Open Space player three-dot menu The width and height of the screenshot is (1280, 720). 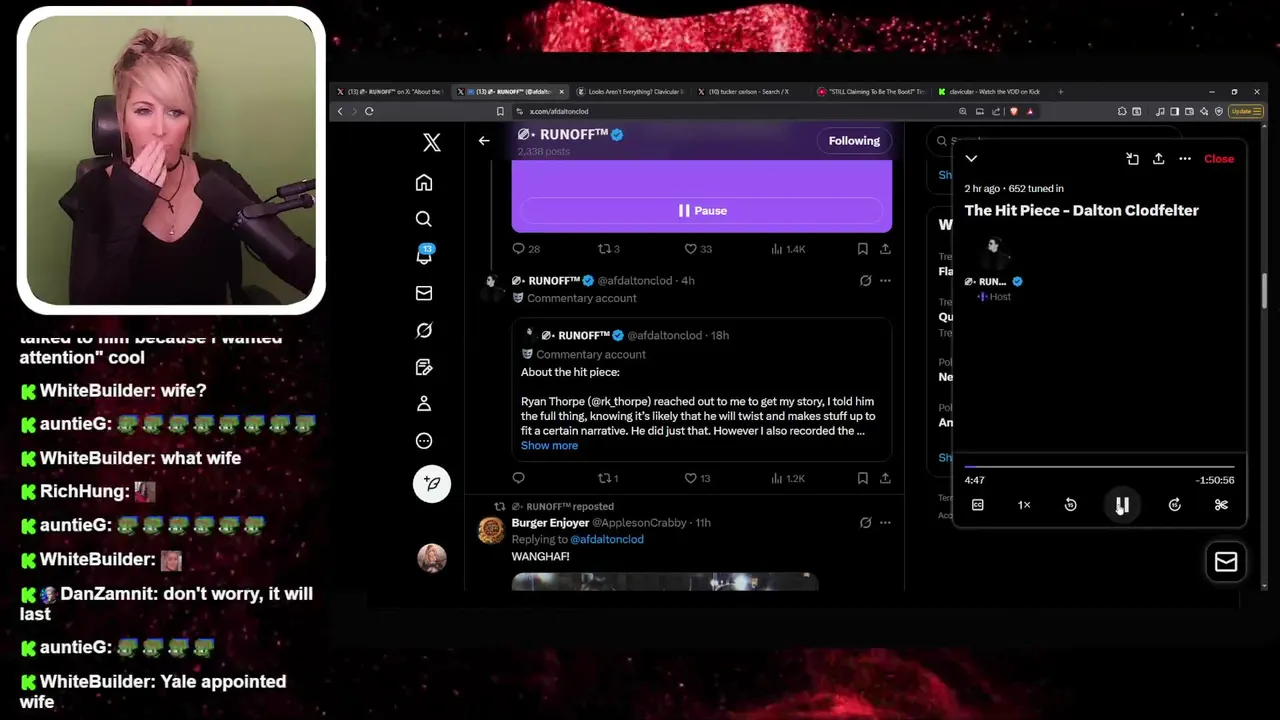[x=1185, y=159]
